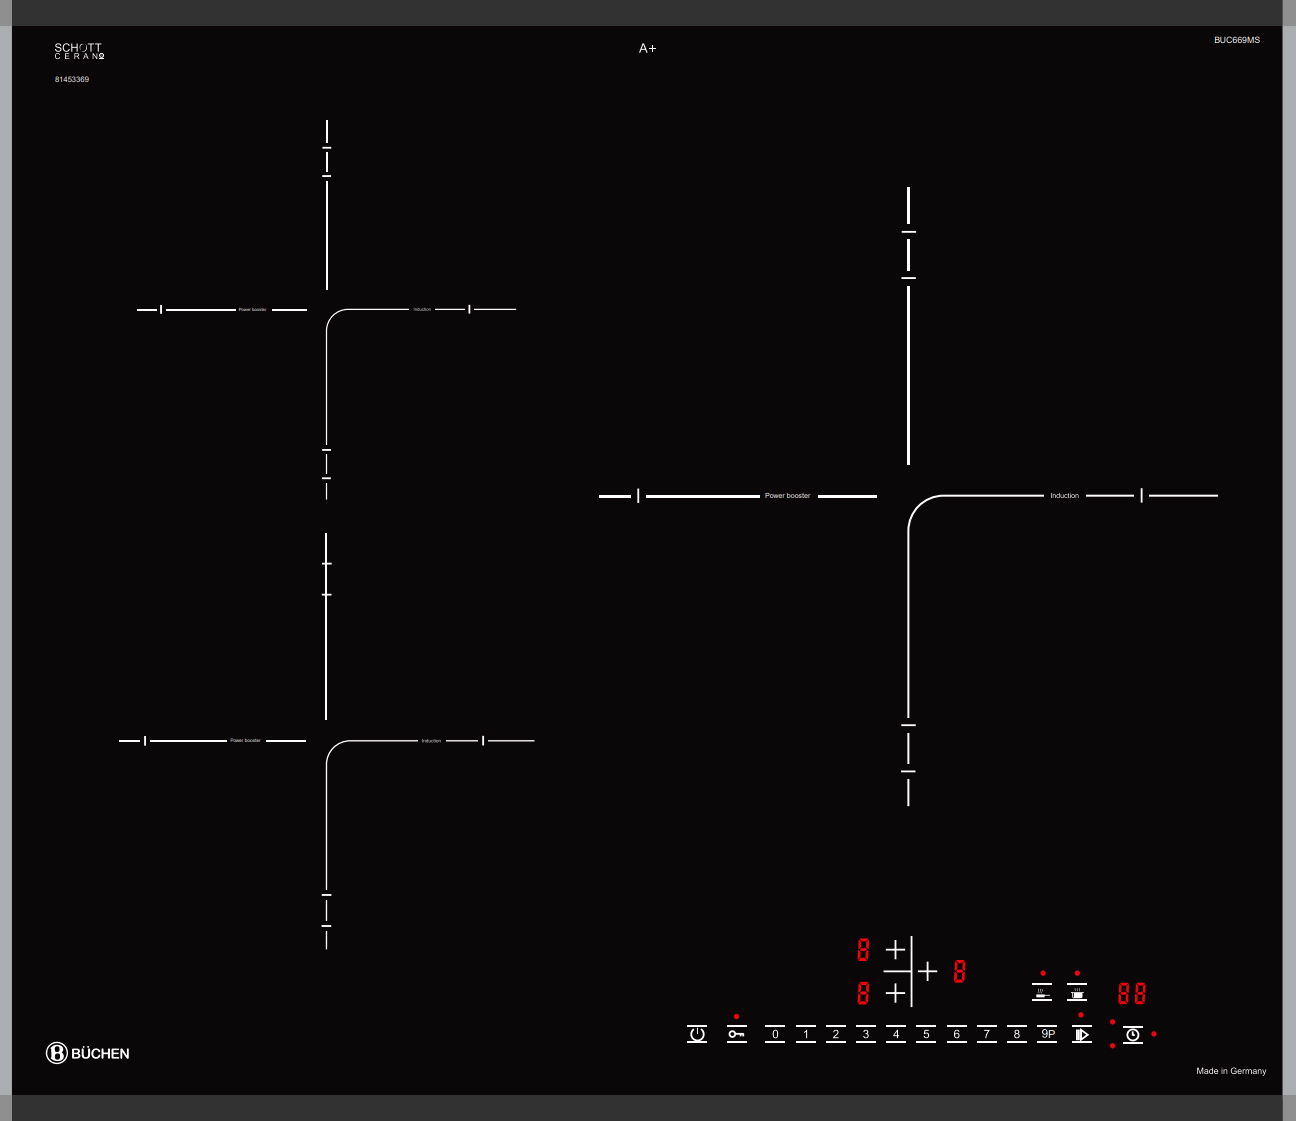
Task: Tap the timer clock icon
Action: coord(1132,1035)
